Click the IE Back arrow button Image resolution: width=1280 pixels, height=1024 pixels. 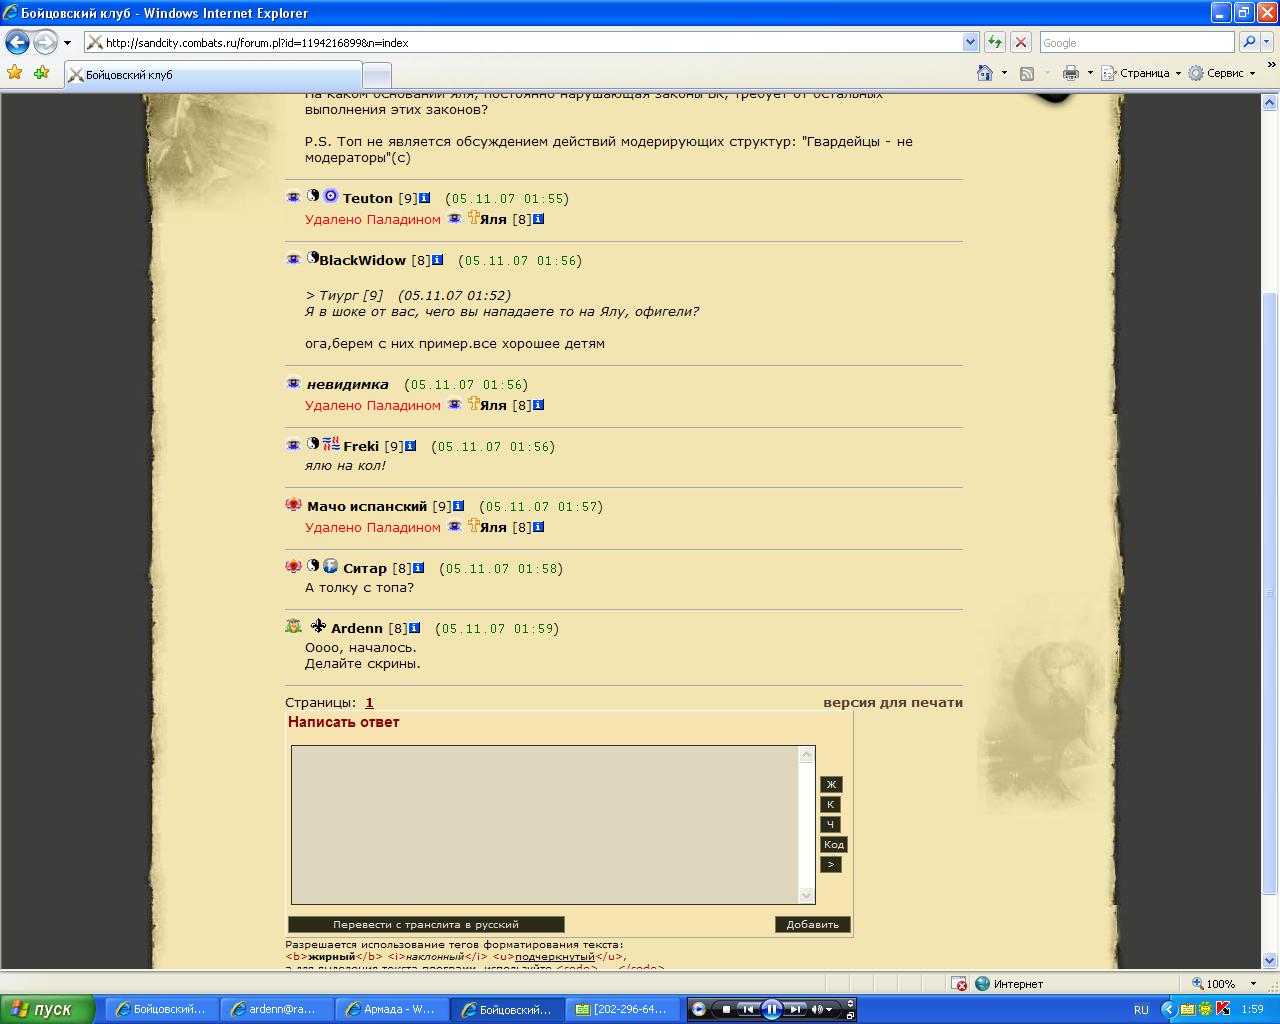coord(18,42)
